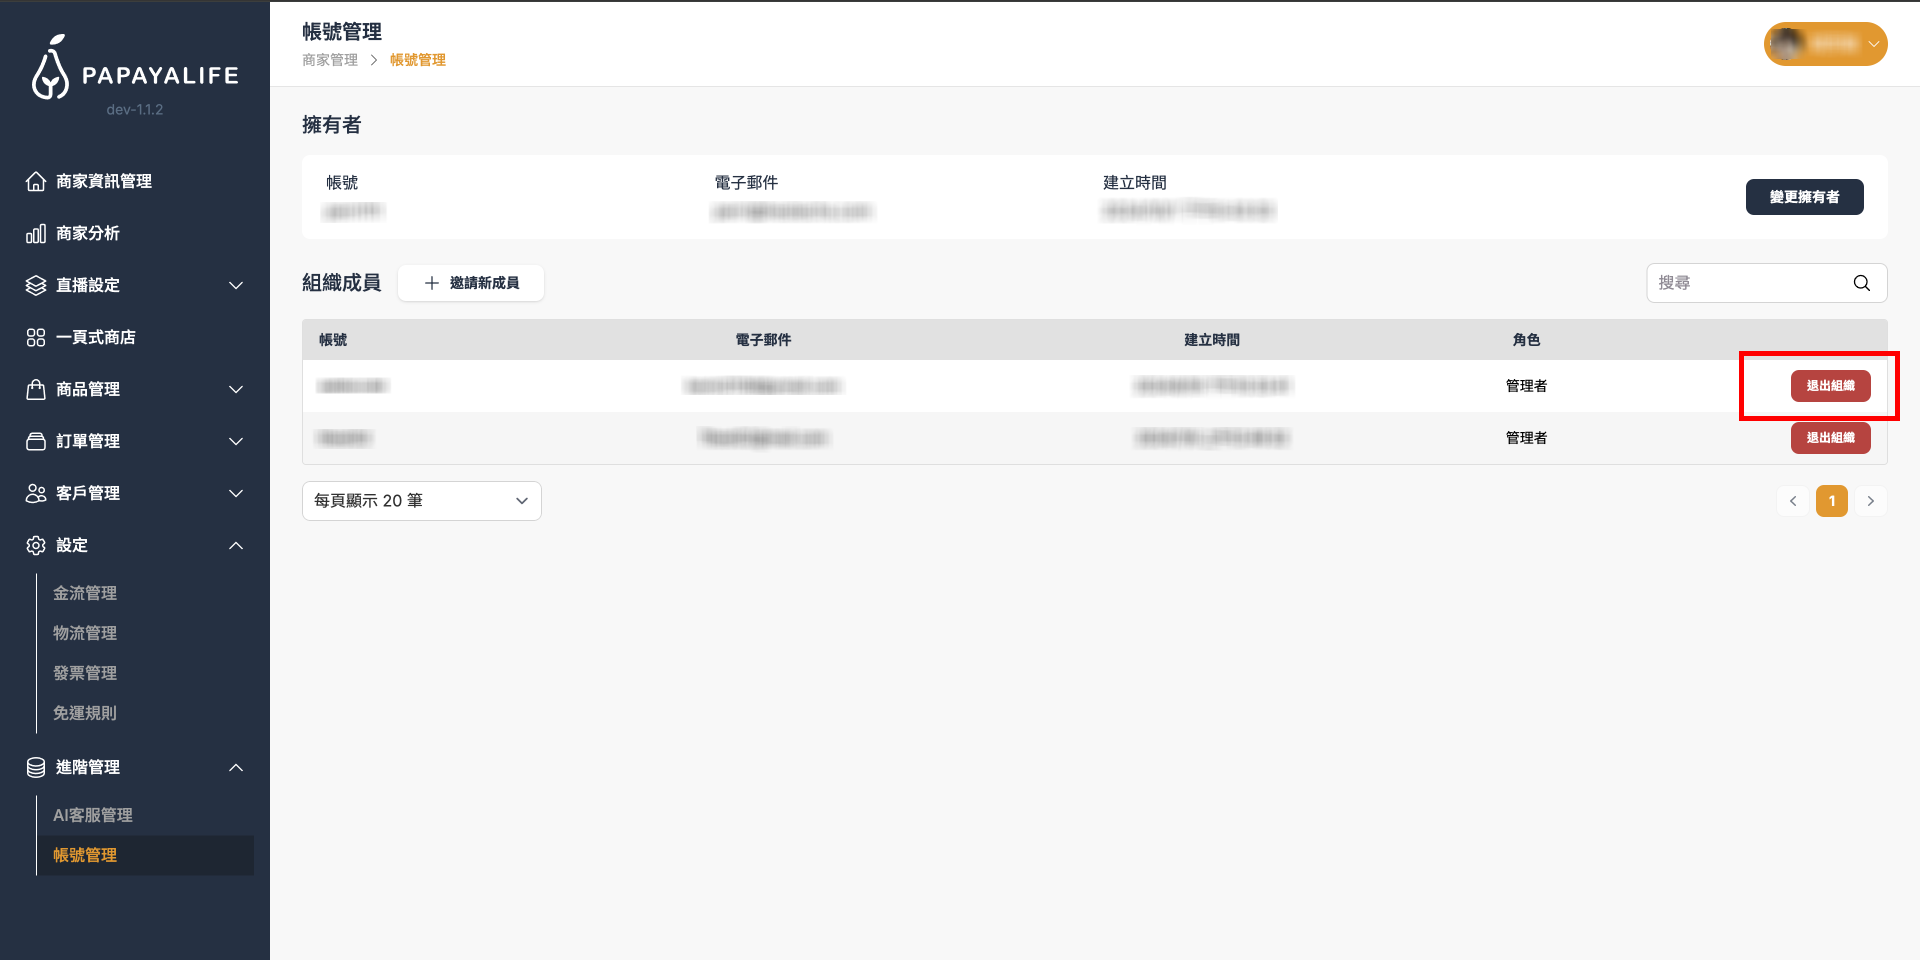This screenshot has height=960, width=1920.
Task: Expand the 訂單管理 menu chevron
Action: (236, 441)
